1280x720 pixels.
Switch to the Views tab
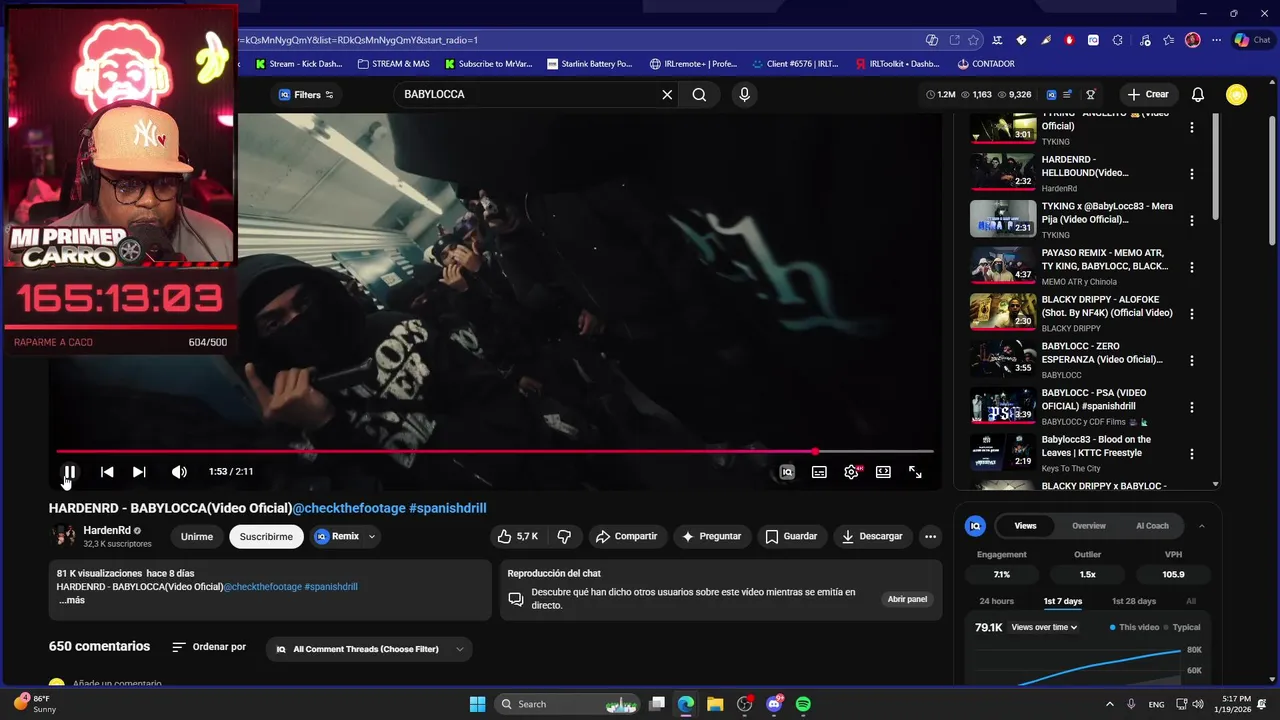(x=1025, y=526)
